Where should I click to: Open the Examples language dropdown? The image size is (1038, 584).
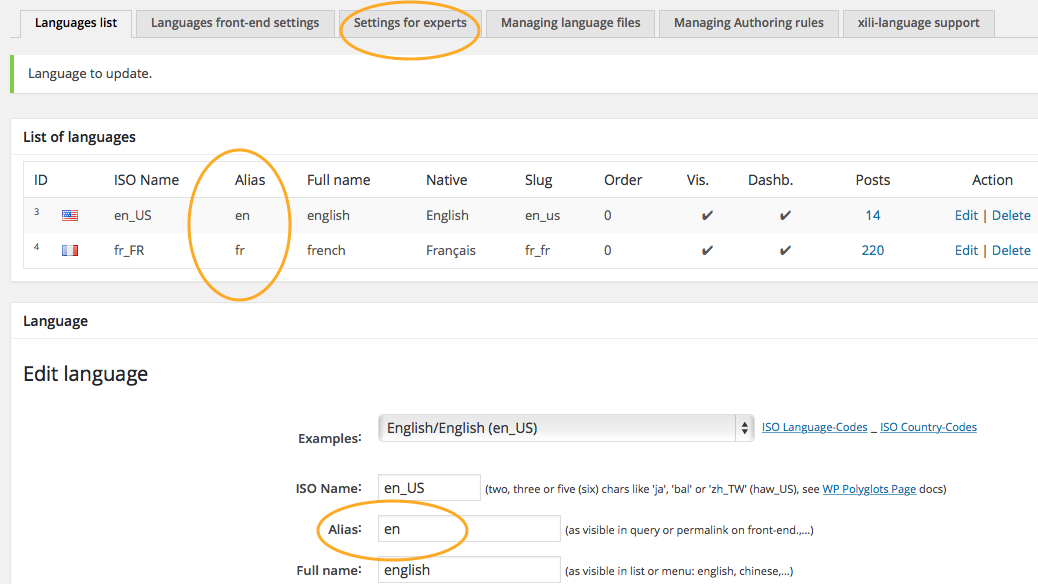click(x=560, y=427)
